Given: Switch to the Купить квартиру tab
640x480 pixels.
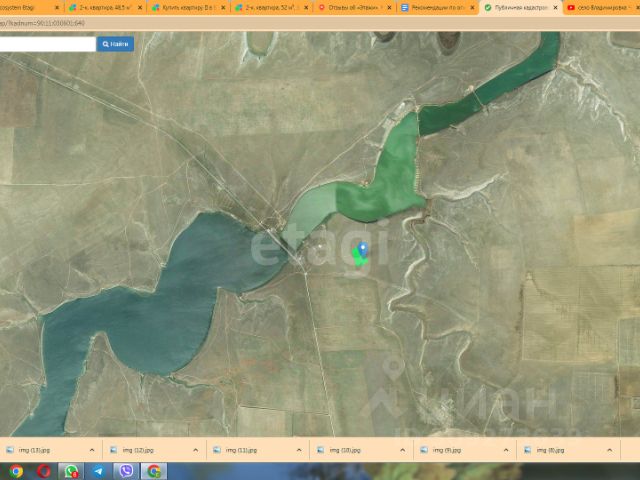Looking at the screenshot, I should (188, 7).
